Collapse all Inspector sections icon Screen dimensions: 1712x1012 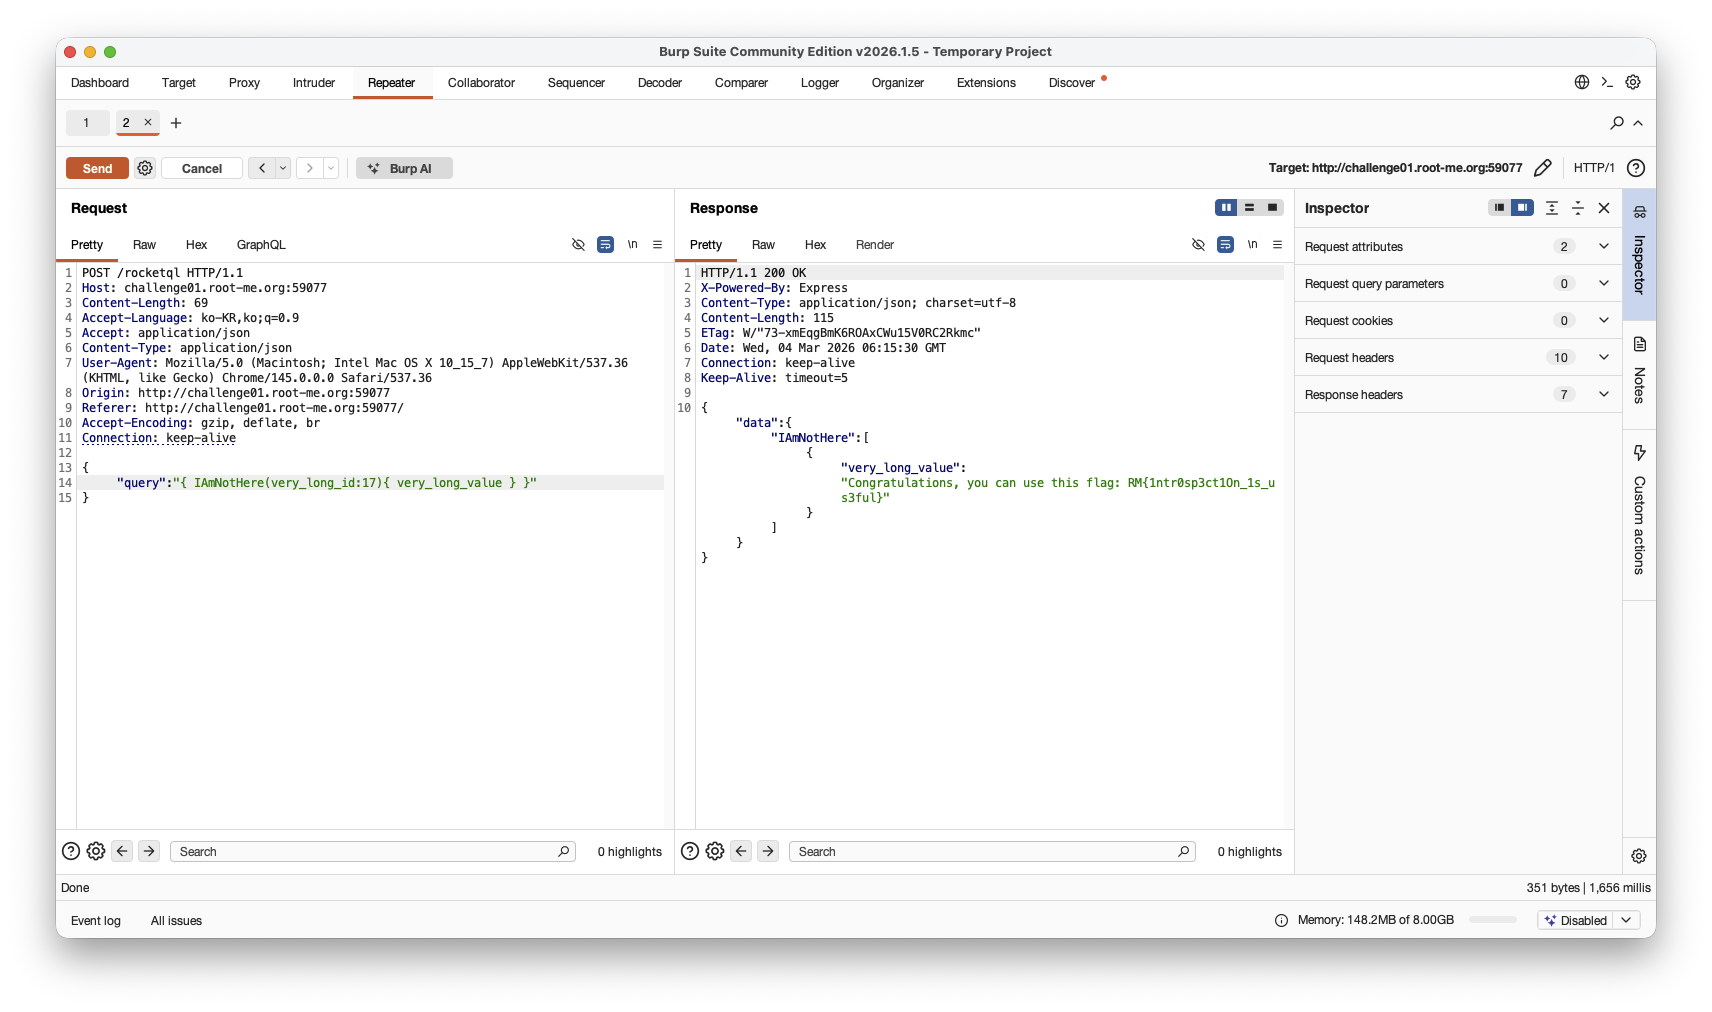tap(1578, 208)
